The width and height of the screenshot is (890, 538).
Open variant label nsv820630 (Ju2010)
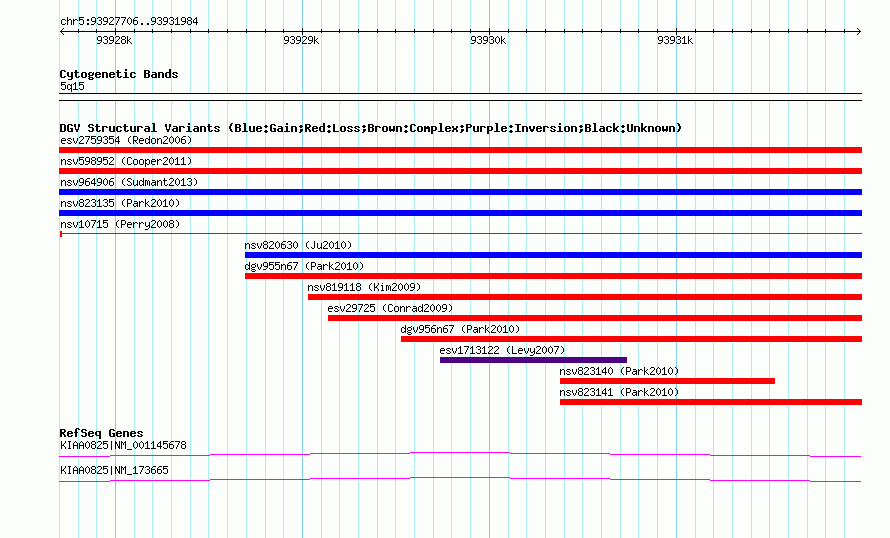[298, 245]
